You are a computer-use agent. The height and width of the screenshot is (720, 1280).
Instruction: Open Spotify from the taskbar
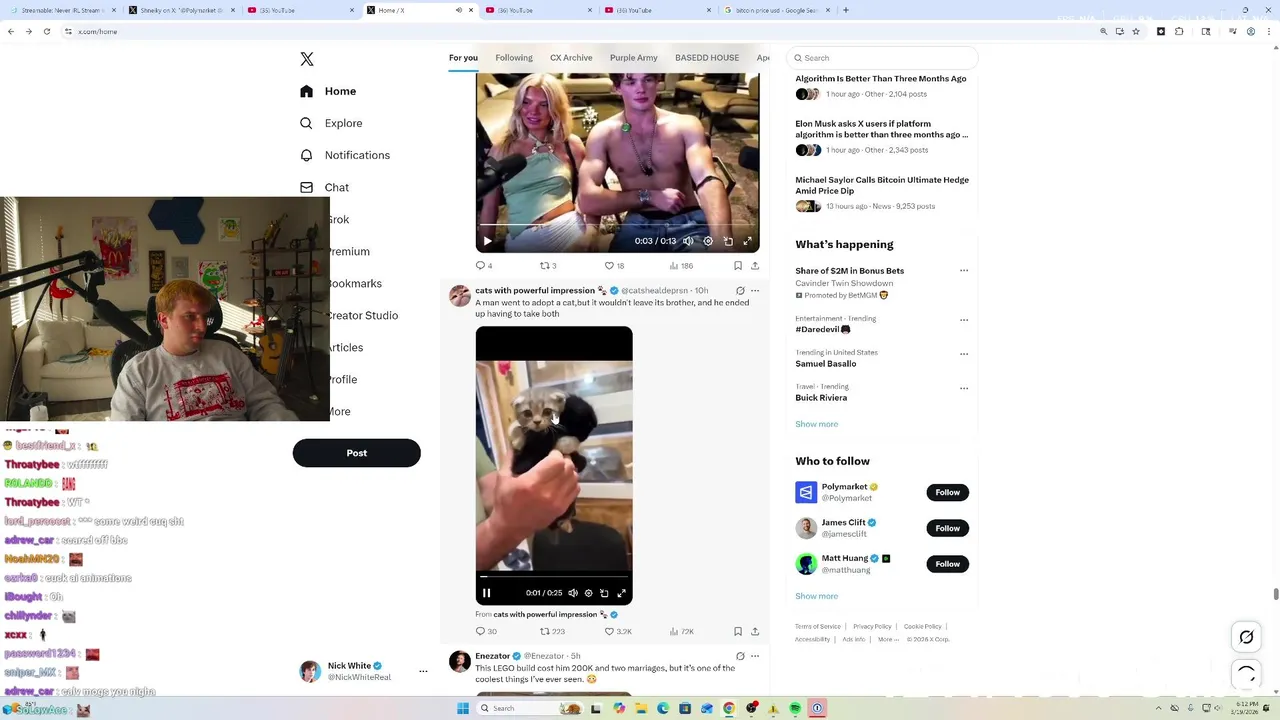click(x=795, y=708)
